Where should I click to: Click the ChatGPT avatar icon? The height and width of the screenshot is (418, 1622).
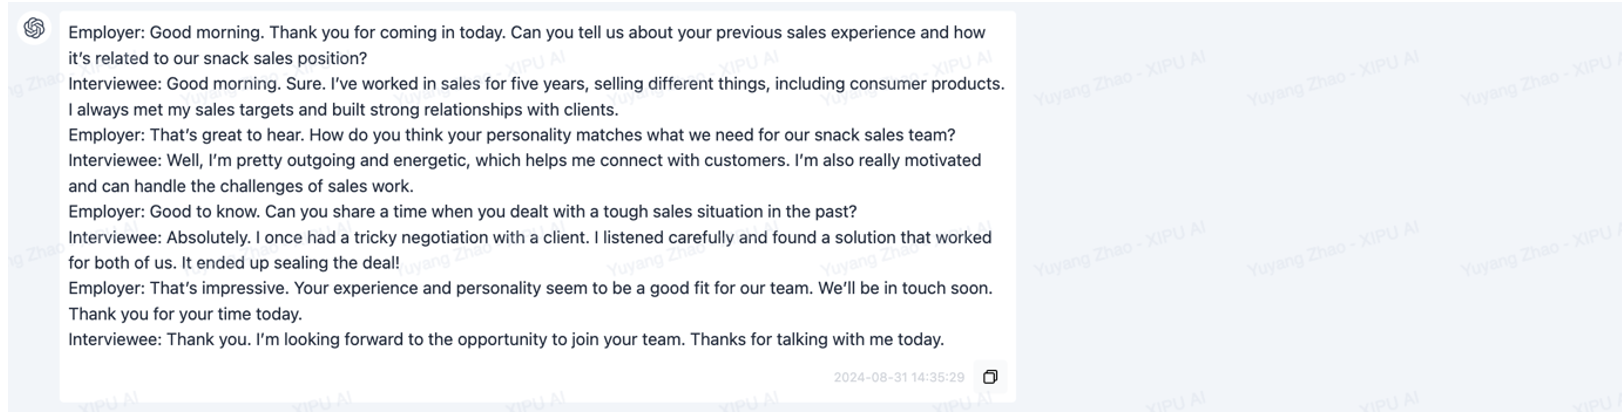coord(34,28)
